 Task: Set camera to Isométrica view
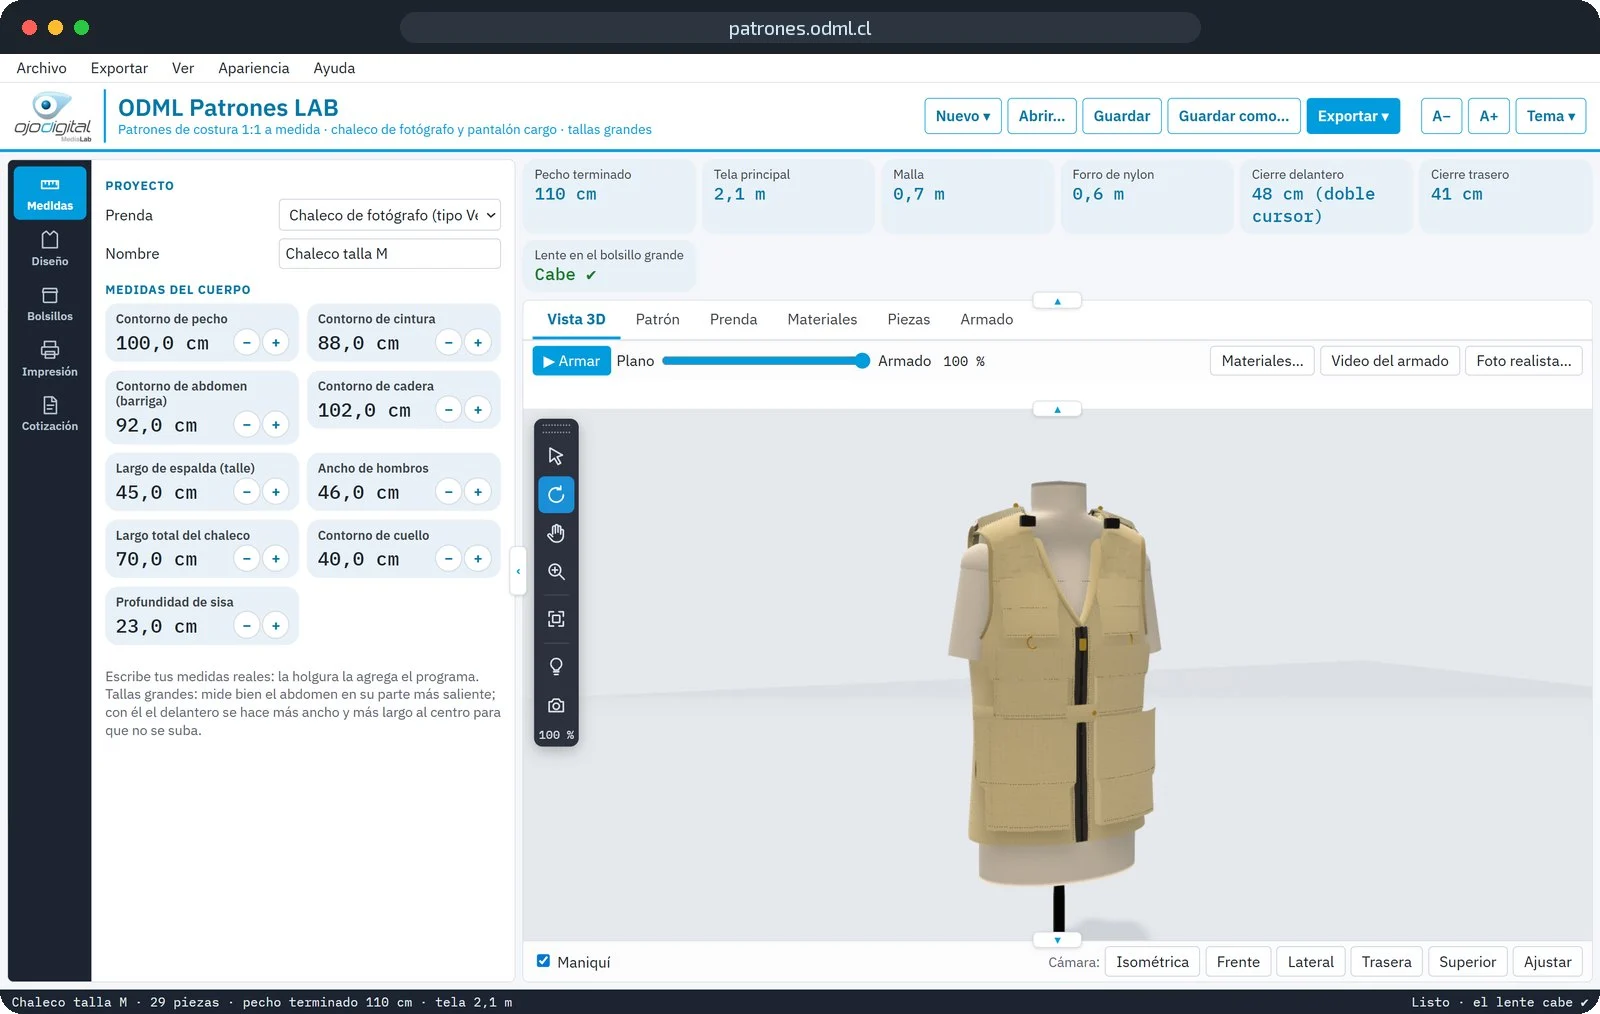[x=1152, y=962]
